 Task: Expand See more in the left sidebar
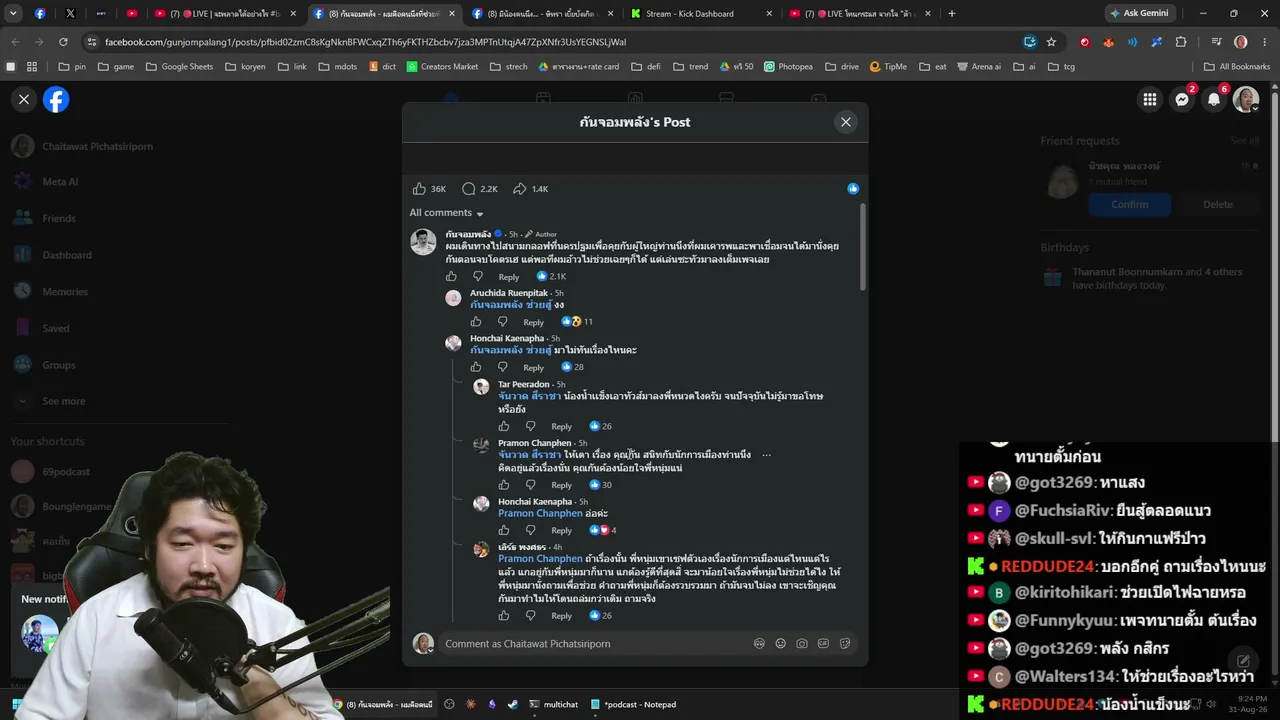63,401
